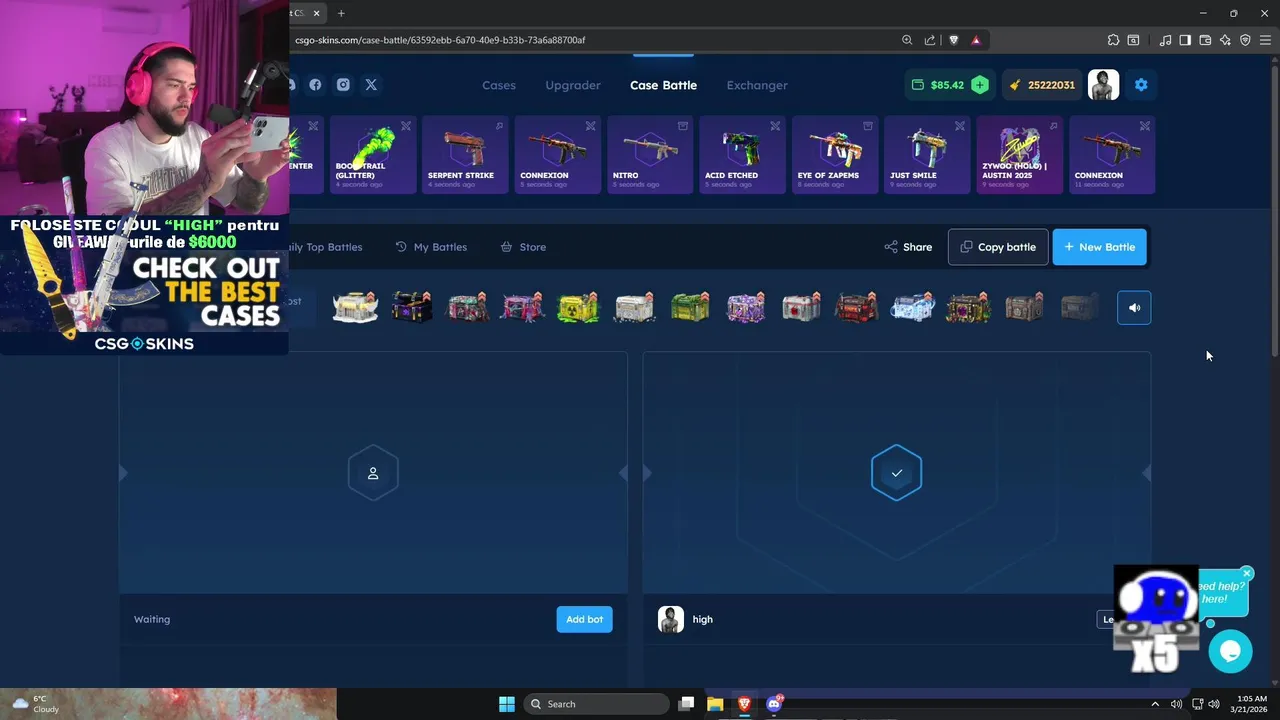Open the Boom Trail (Glitter) drop card
Viewport: 1280px width, 720px height.
(373, 155)
